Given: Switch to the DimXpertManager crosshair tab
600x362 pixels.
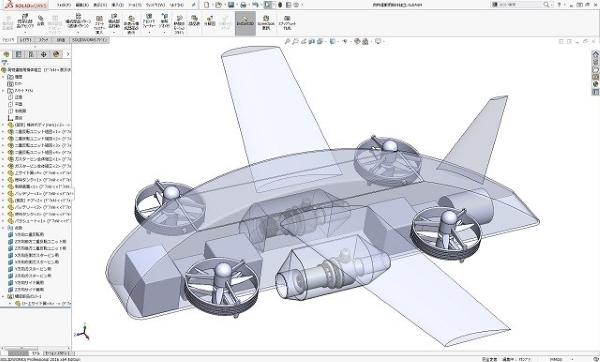Looking at the screenshot, I should tap(44, 54).
